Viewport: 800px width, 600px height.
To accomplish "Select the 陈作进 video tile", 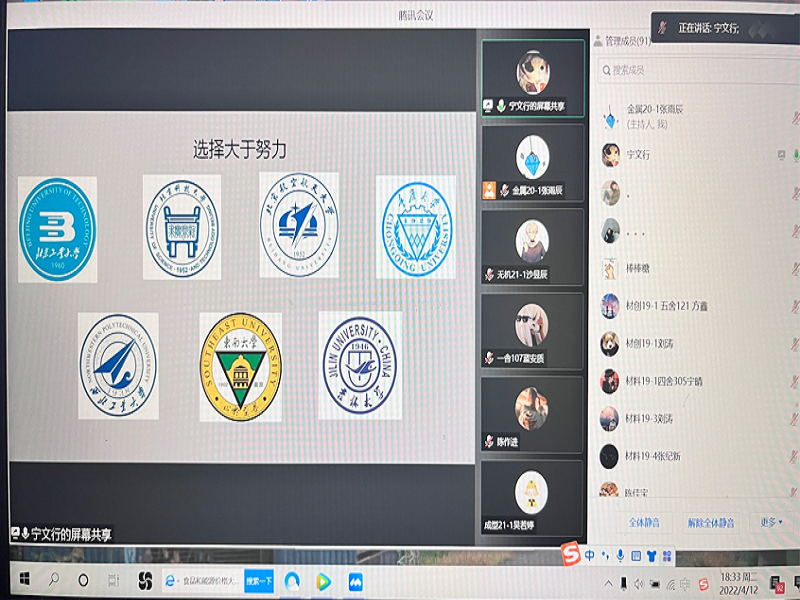I will (533, 415).
